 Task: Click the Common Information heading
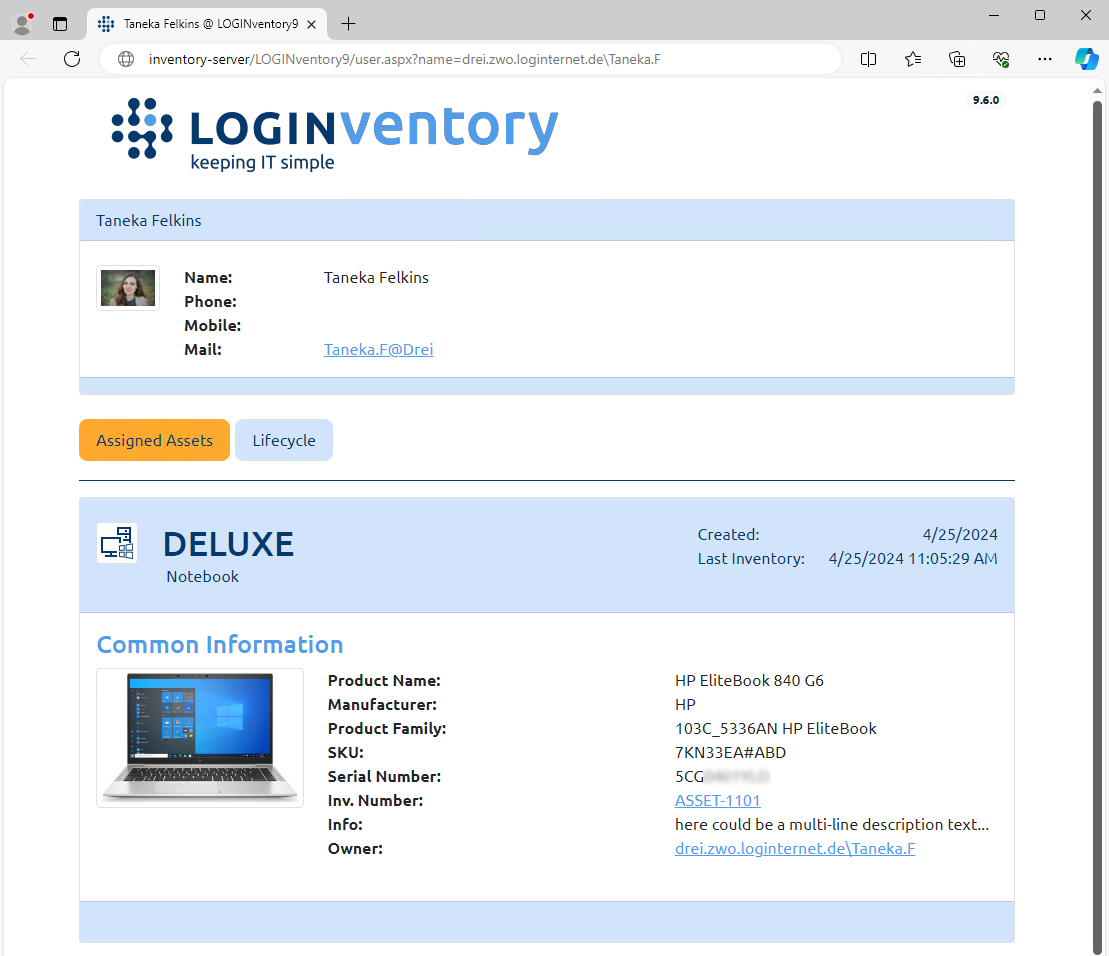pos(220,645)
